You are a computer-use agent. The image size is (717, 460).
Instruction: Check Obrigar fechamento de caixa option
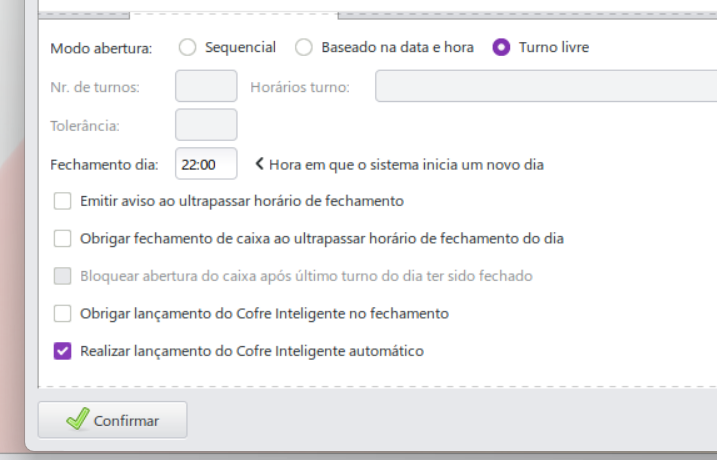pos(63,238)
